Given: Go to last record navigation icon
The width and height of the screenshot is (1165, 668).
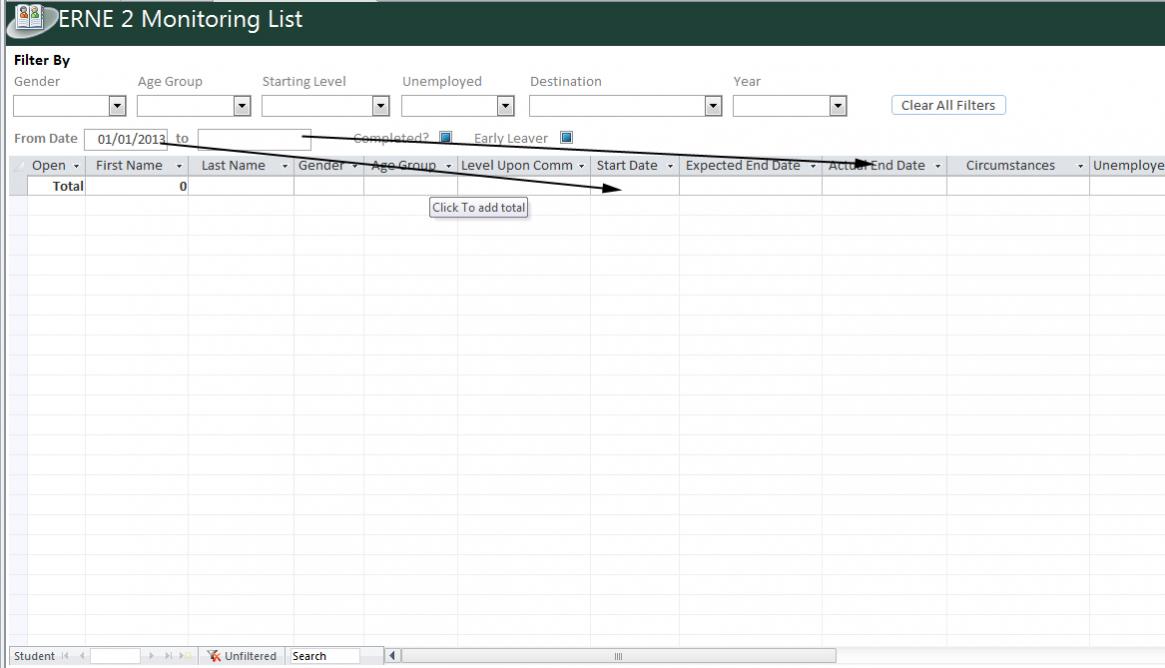Looking at the screenshot, I should coord(168,656).
